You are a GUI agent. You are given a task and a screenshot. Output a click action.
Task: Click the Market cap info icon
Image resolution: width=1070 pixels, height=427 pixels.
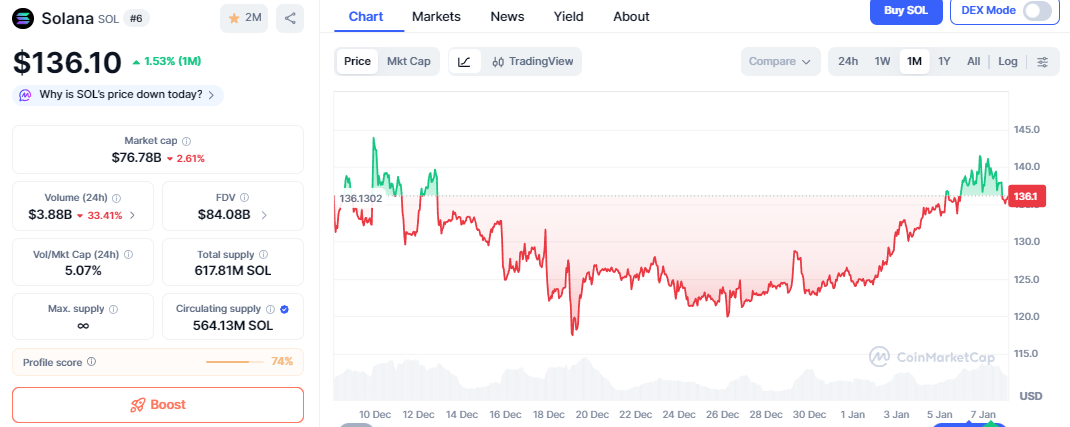(x=187, y=142)
